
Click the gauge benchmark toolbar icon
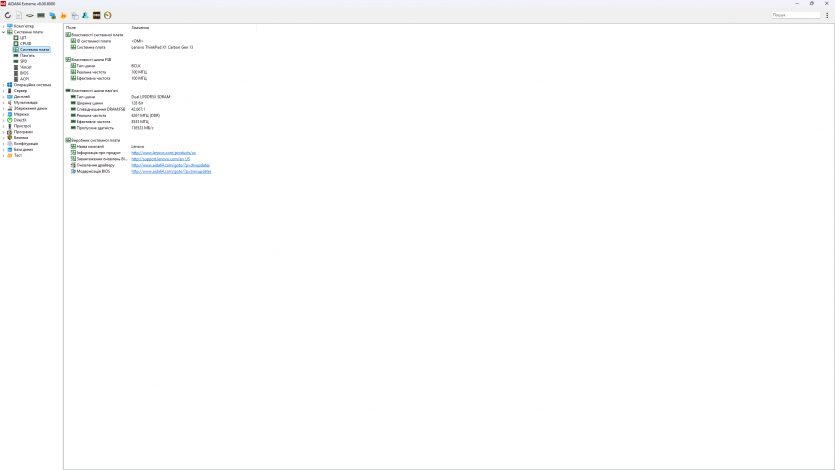point(107,15)
